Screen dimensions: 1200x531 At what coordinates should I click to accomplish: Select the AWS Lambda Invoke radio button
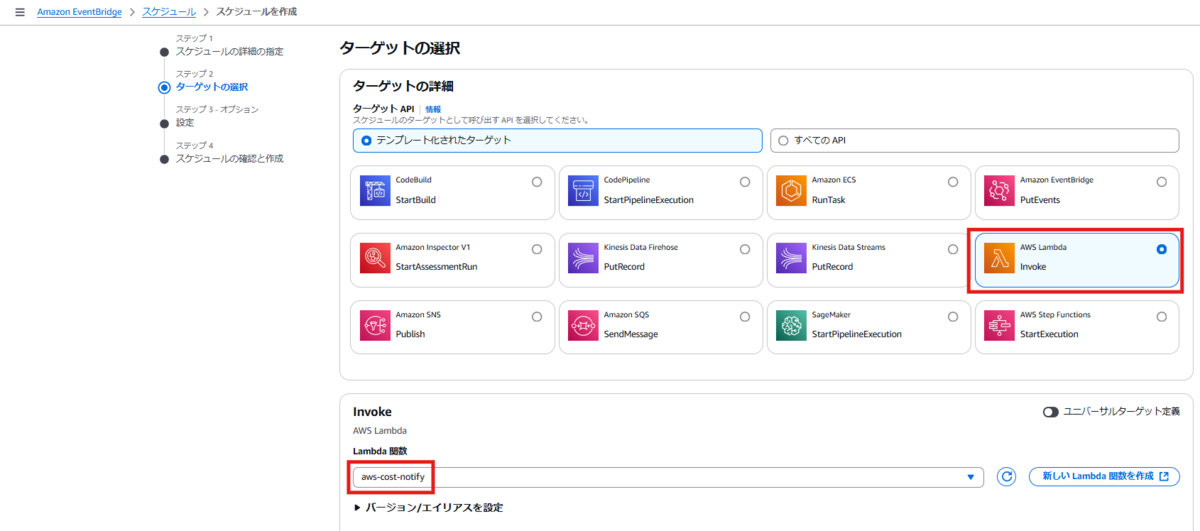(x=1161, y=249)
